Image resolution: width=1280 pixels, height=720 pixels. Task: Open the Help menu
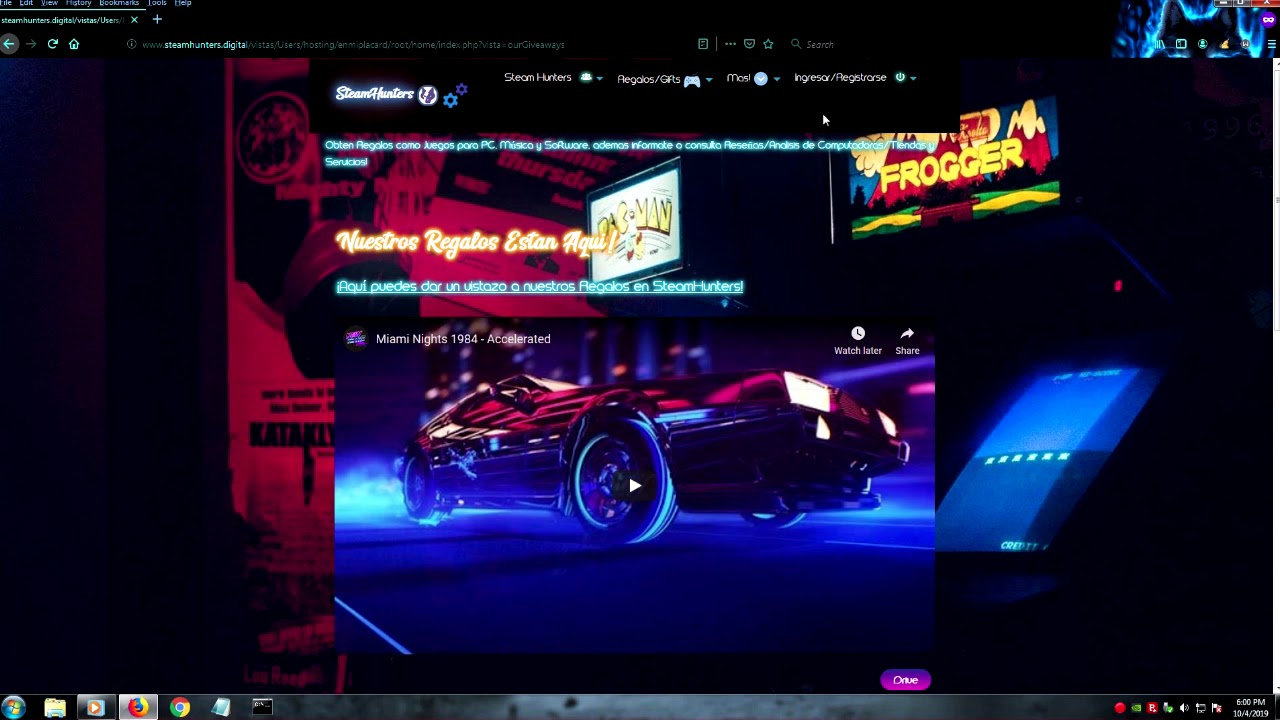[x=183, y=3]
